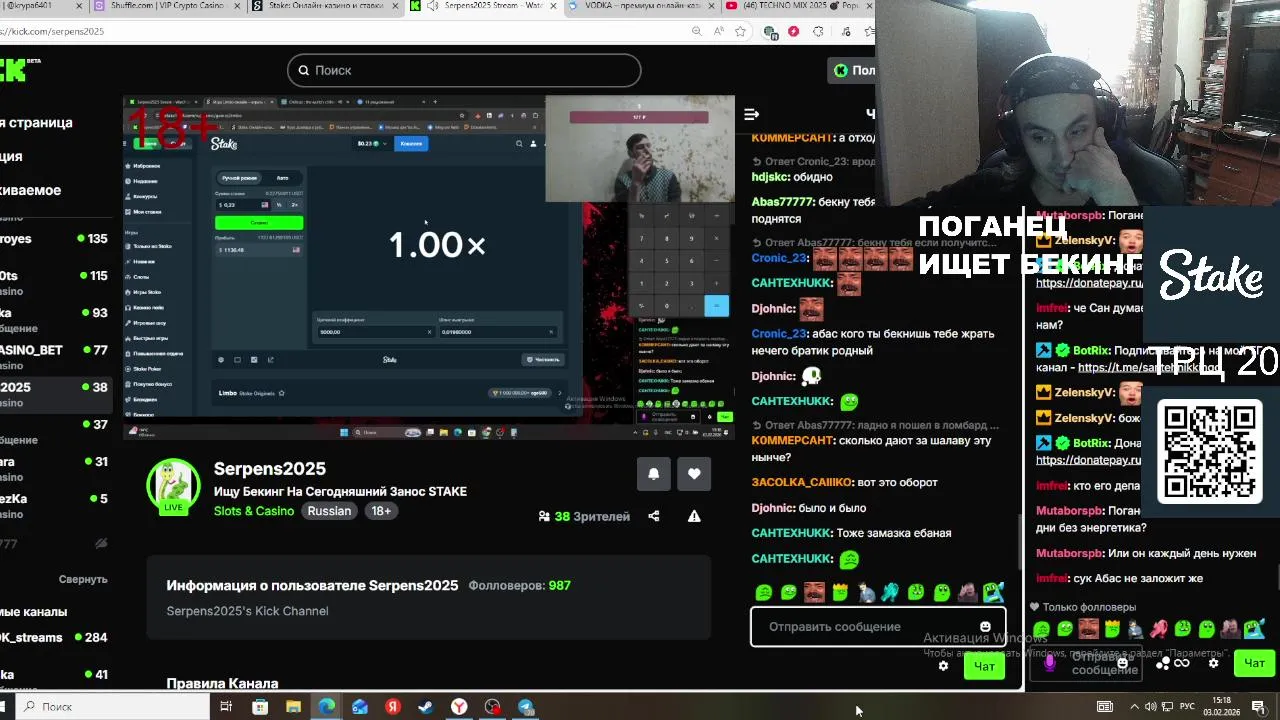Click the Windows taskbar Поиск search box
This screenshot has height=720, width=1280.
click(x=110, y=707)
